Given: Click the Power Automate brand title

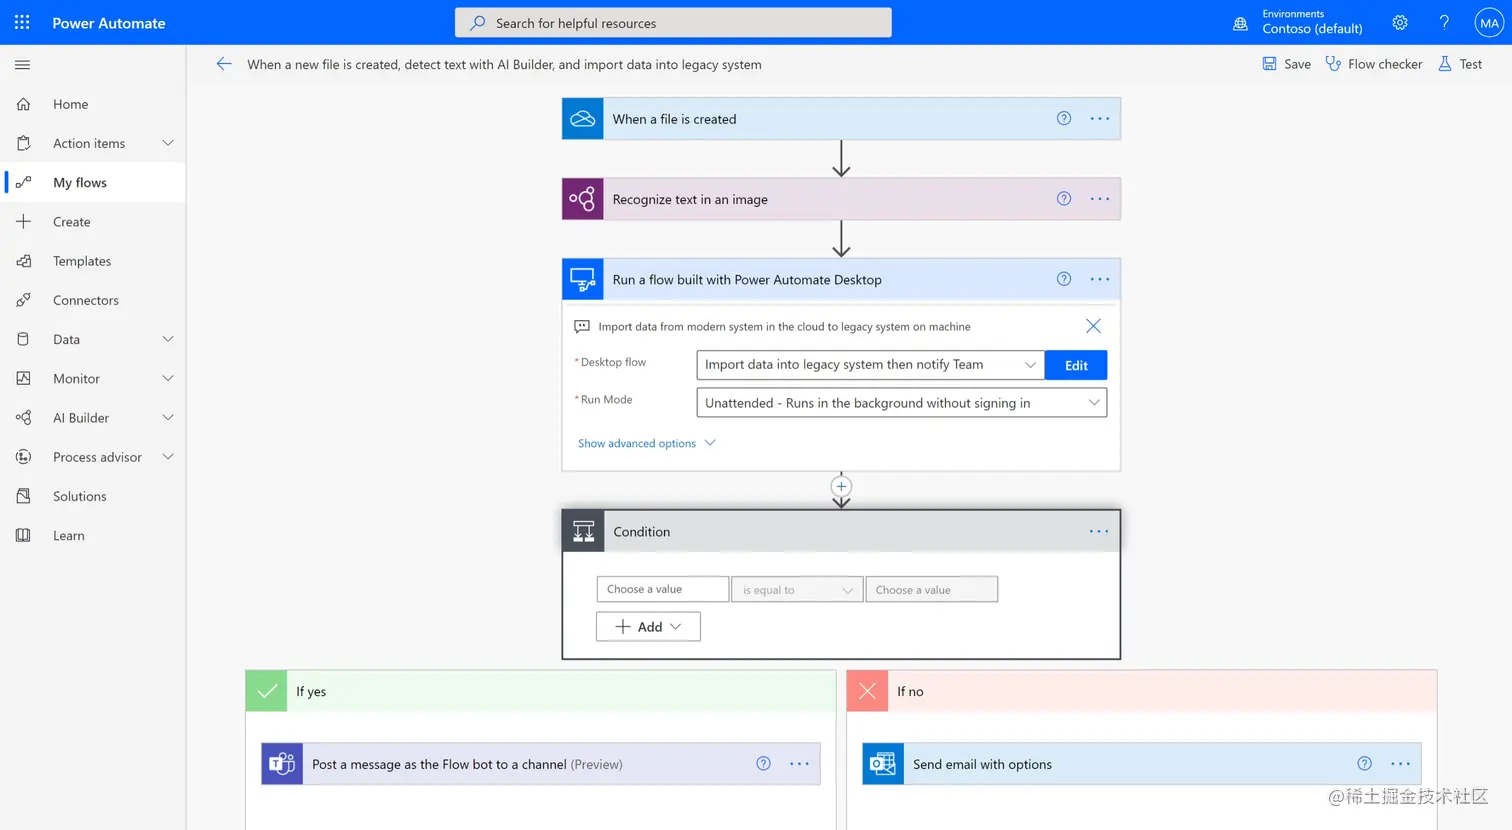Looking at the screenshot, I should click(109, 23).
